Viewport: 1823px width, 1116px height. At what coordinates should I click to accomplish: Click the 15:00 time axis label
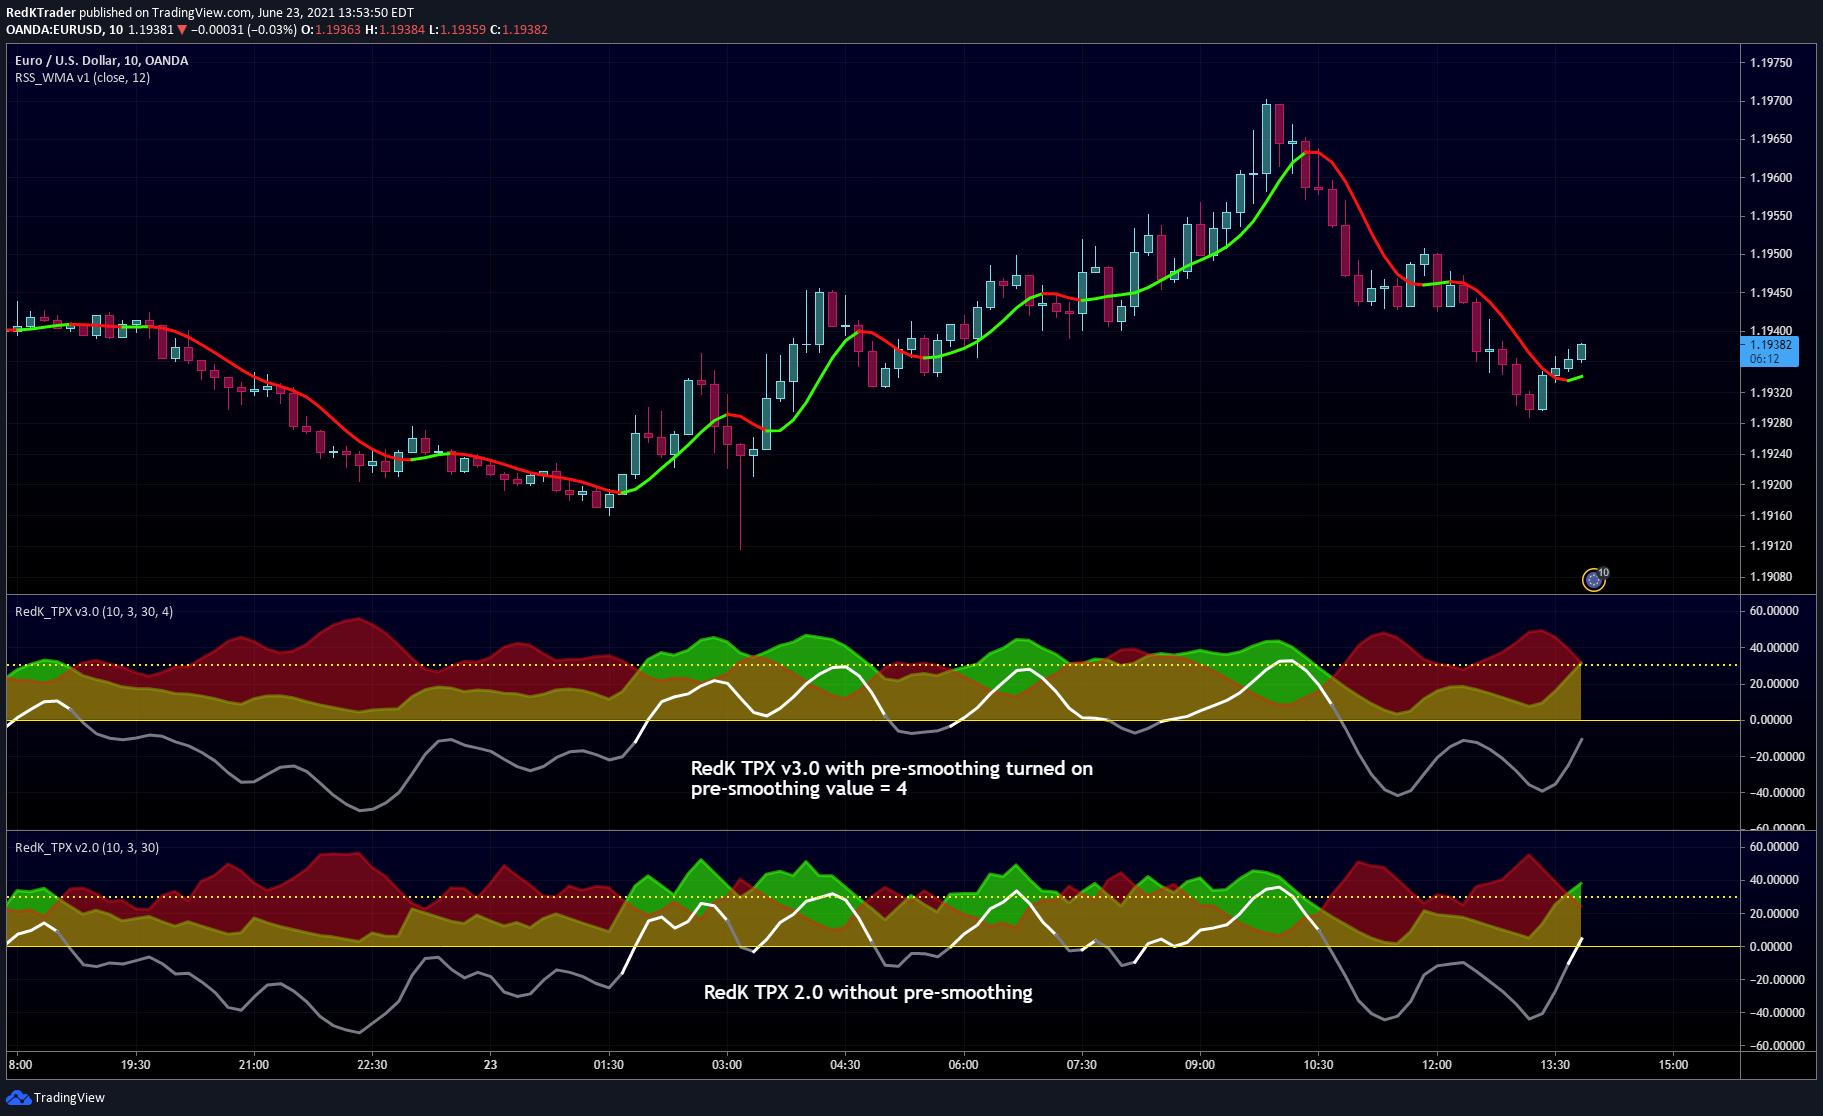1673,1065
